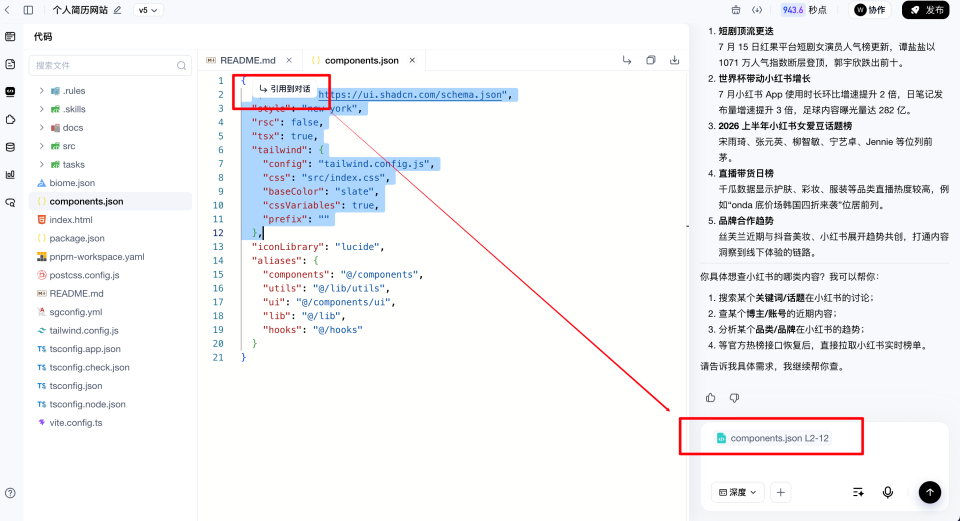This screenshot has width=960, height=521.
Task: Click the microphone voice input icon
Action: (x=888, y=492)
